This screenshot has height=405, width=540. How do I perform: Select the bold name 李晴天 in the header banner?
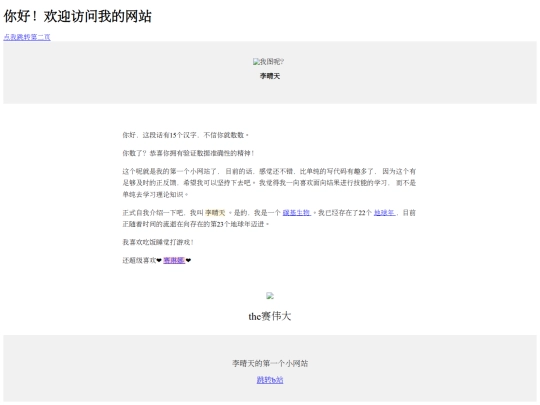coord(270,76)
